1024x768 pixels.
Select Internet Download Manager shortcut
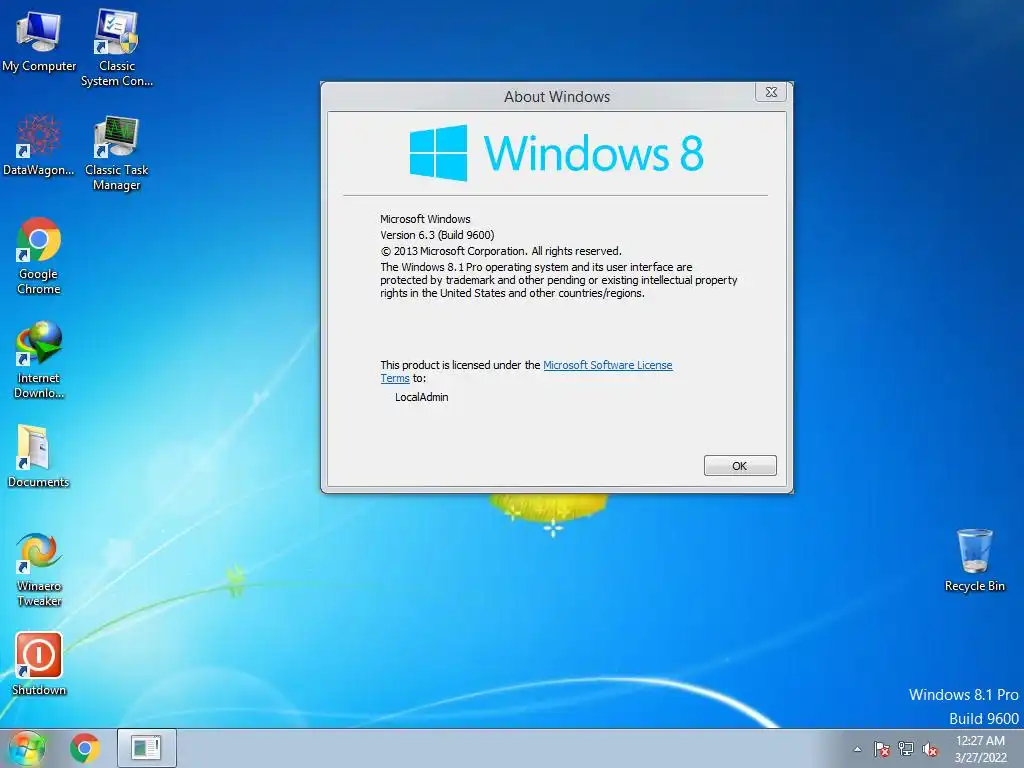click(39, 359)
